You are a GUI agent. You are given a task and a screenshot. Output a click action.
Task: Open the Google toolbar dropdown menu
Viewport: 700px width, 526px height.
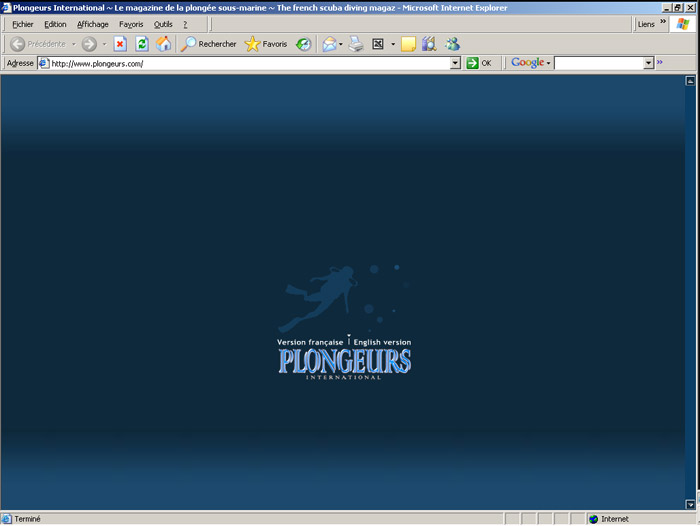531,63
